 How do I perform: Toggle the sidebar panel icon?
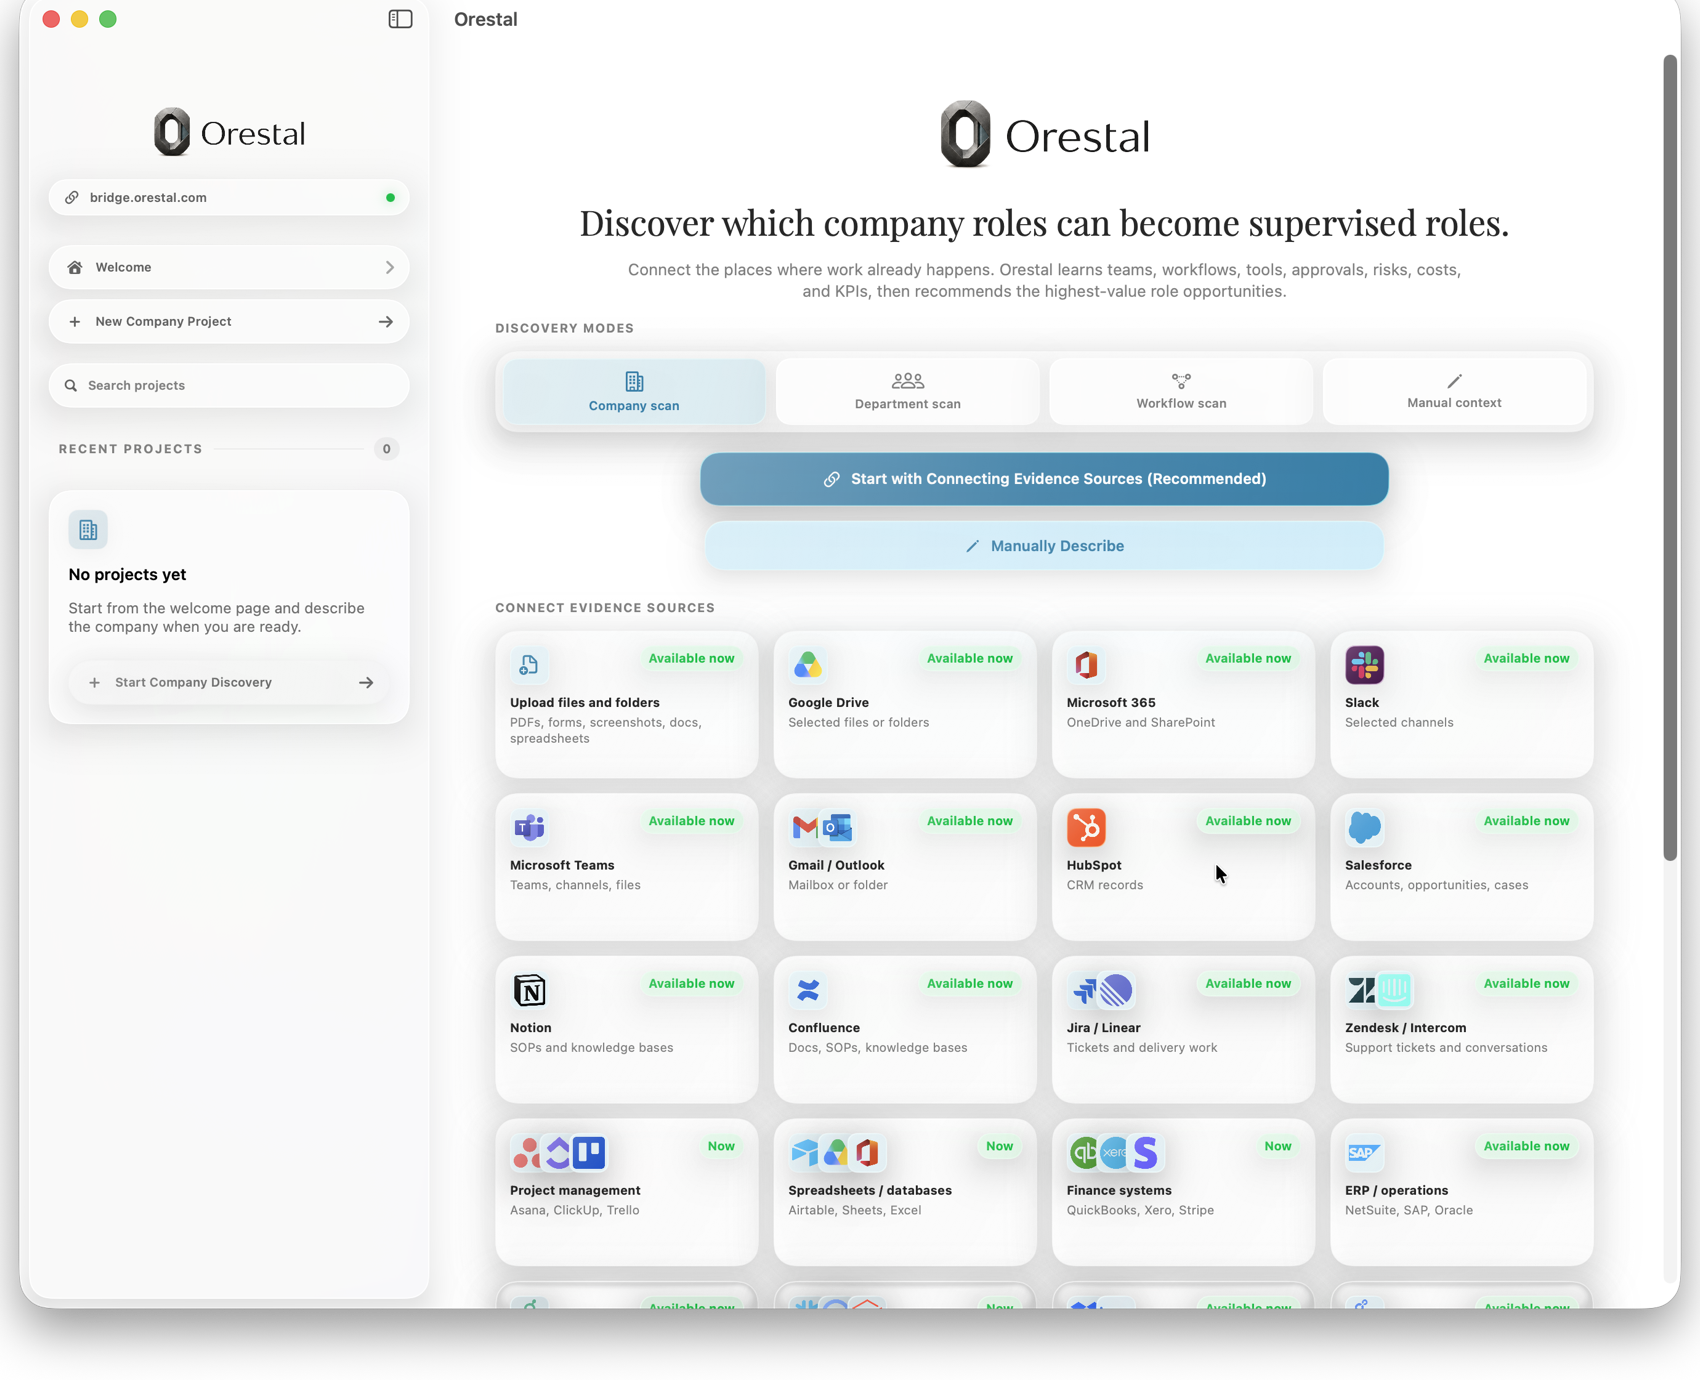[x=400, y=19]
